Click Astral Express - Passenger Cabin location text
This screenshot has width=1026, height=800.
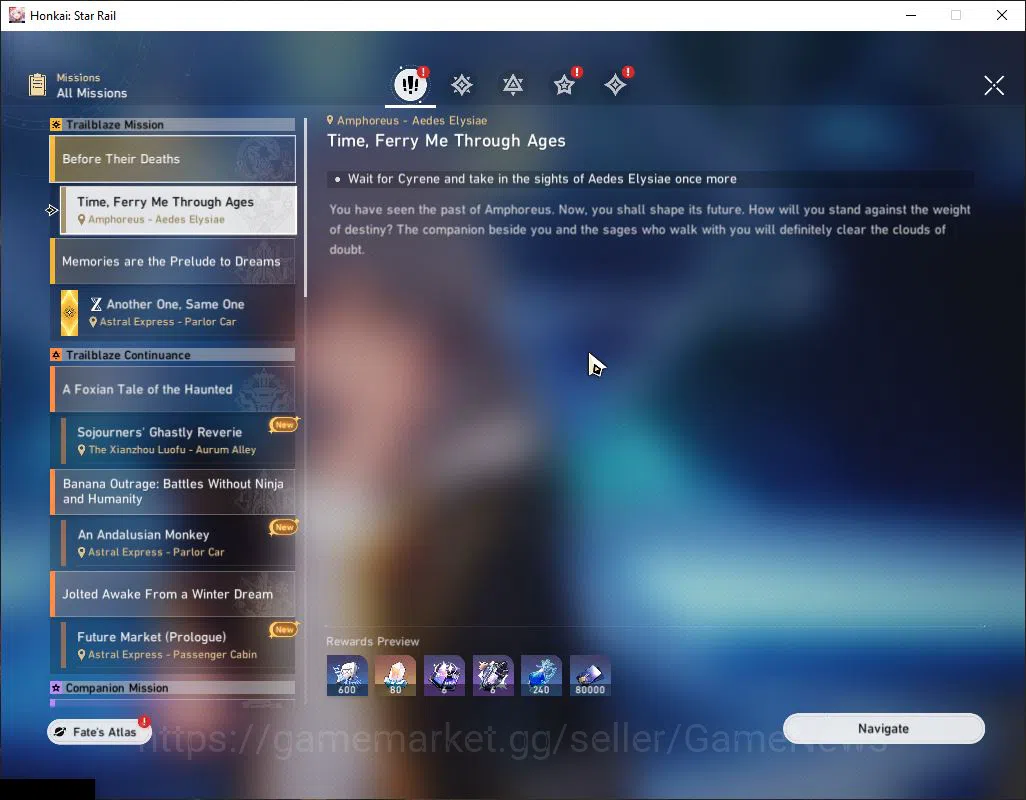click(173, 654)
